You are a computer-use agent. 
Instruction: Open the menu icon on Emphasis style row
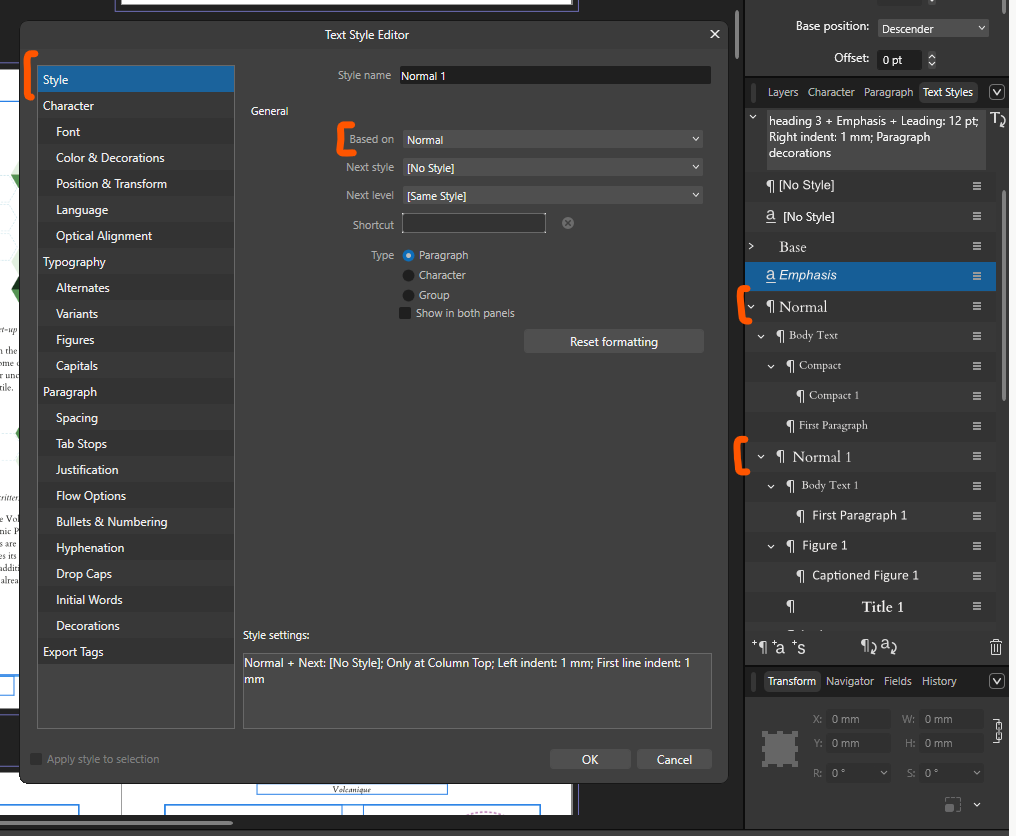coord(977,276)
